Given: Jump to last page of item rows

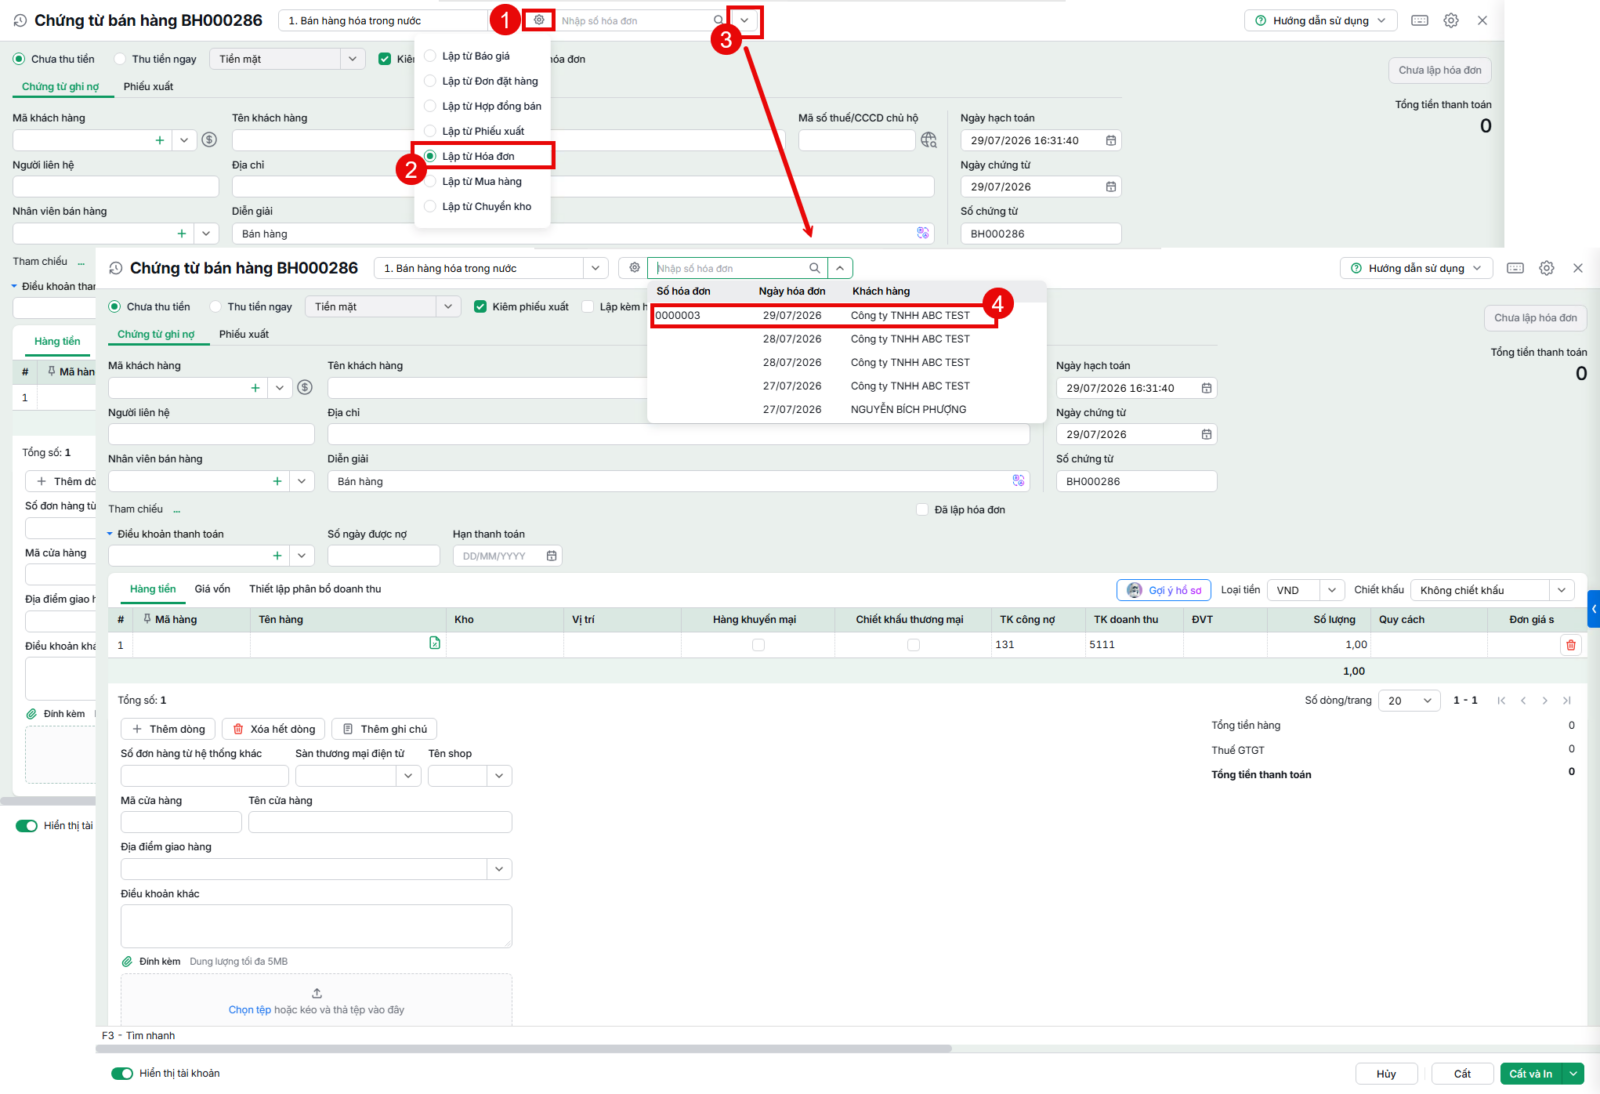Looking at the screenshot, I should pyautogui.click(x=1567, y=701).
